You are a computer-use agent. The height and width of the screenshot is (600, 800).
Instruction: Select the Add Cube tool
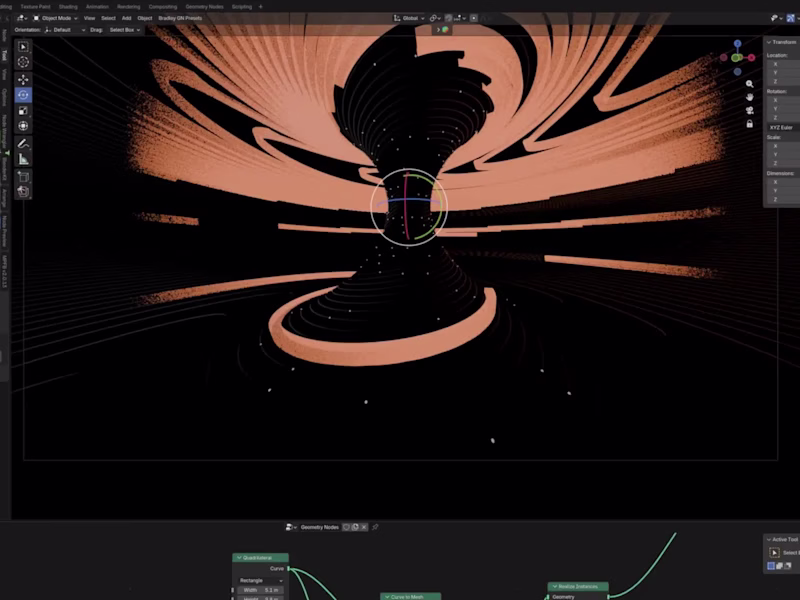(23, 177)
